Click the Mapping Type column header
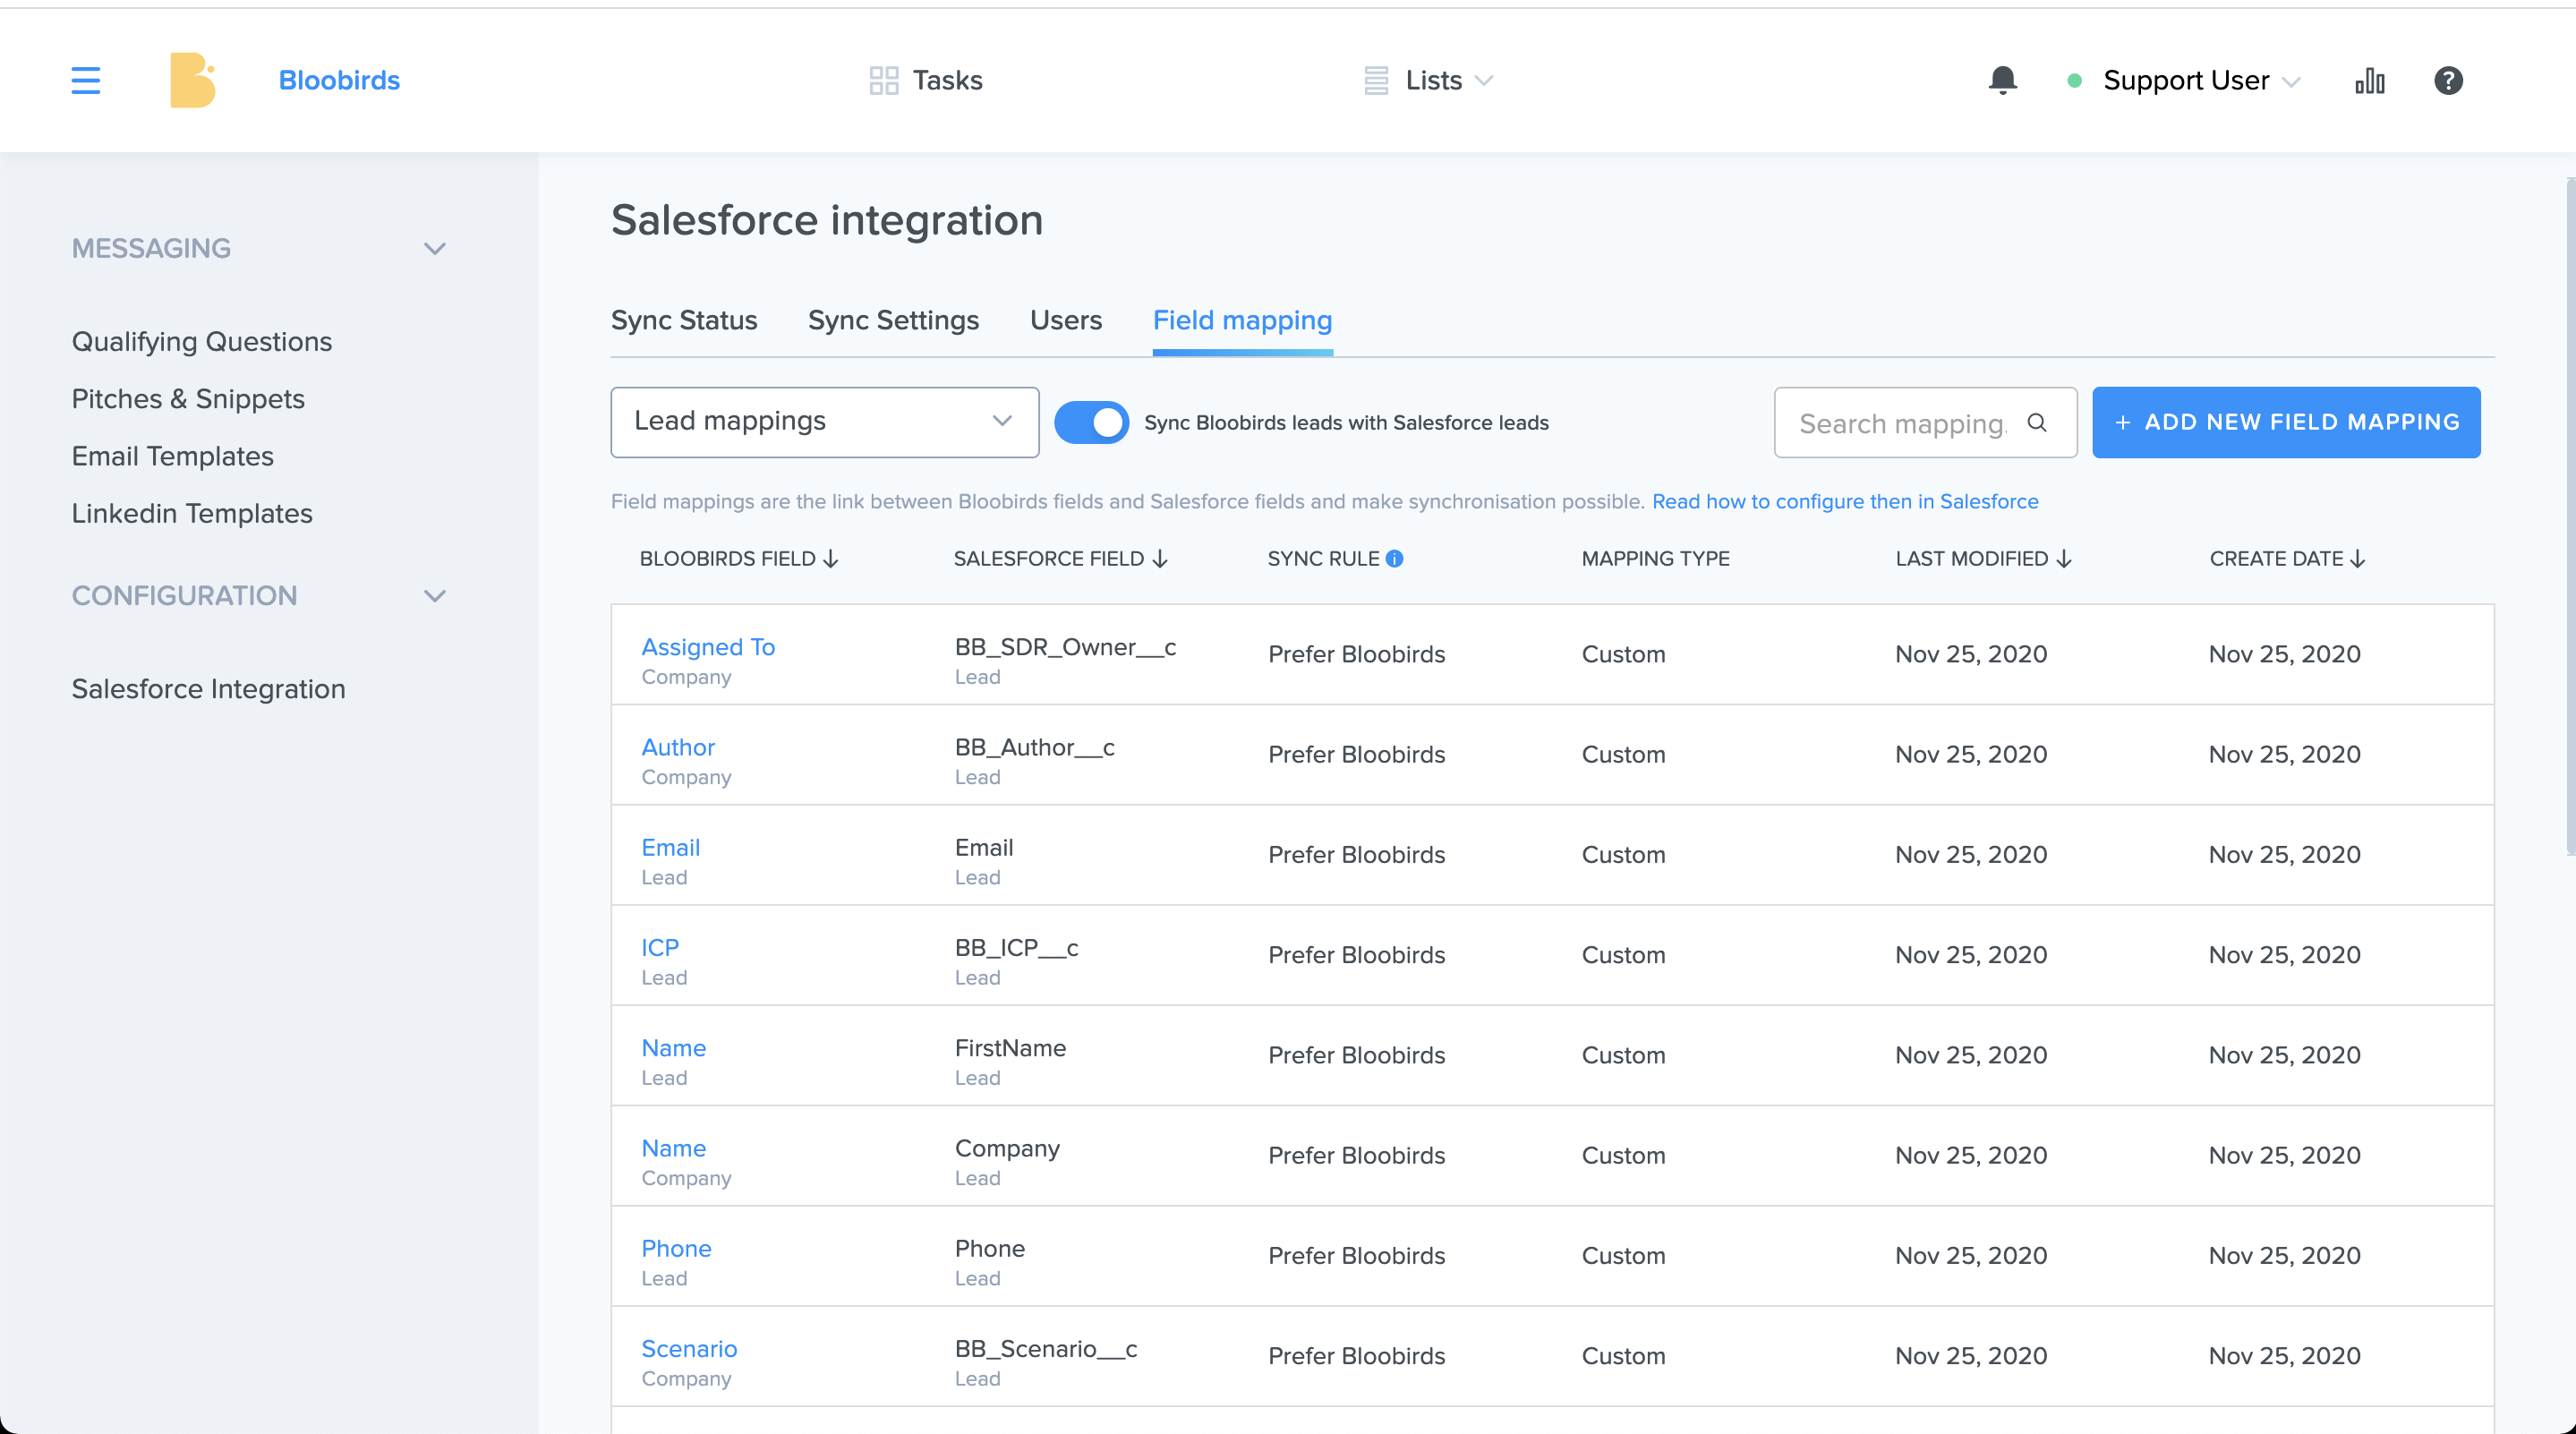This screenshot has width=2576, height=1434. [1655, 559]
